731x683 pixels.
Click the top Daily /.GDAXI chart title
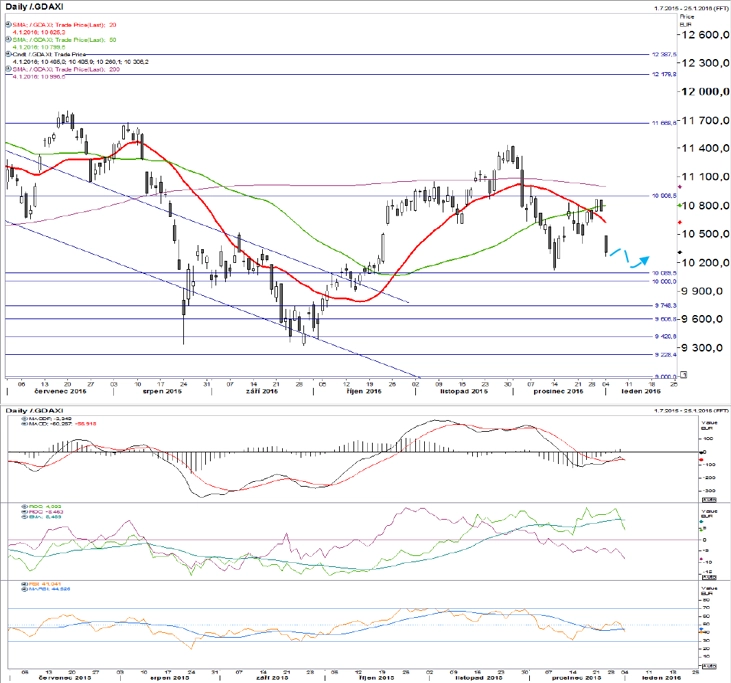[34, 7]
